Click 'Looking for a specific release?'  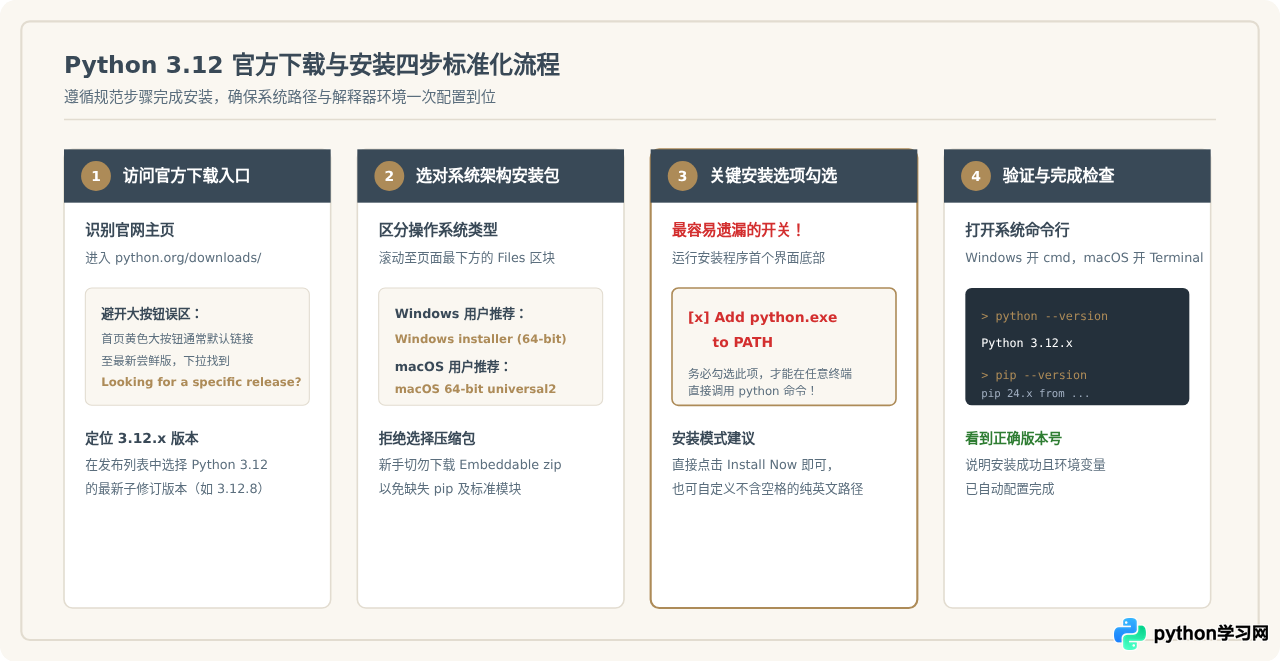[201, 382]
